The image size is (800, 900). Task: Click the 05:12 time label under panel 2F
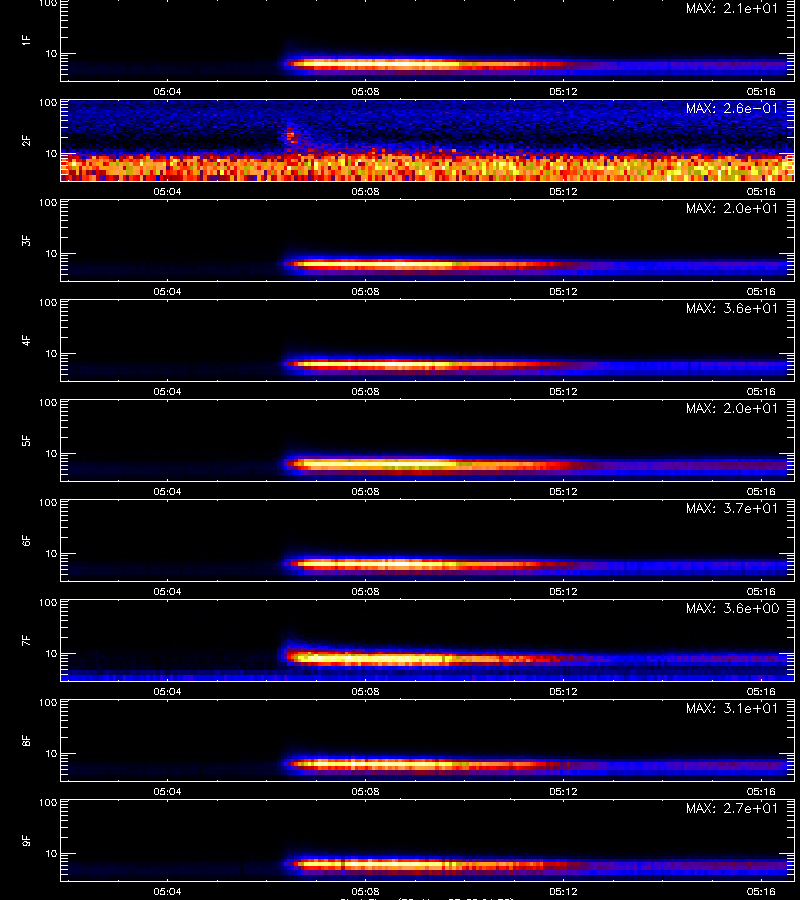563,191
